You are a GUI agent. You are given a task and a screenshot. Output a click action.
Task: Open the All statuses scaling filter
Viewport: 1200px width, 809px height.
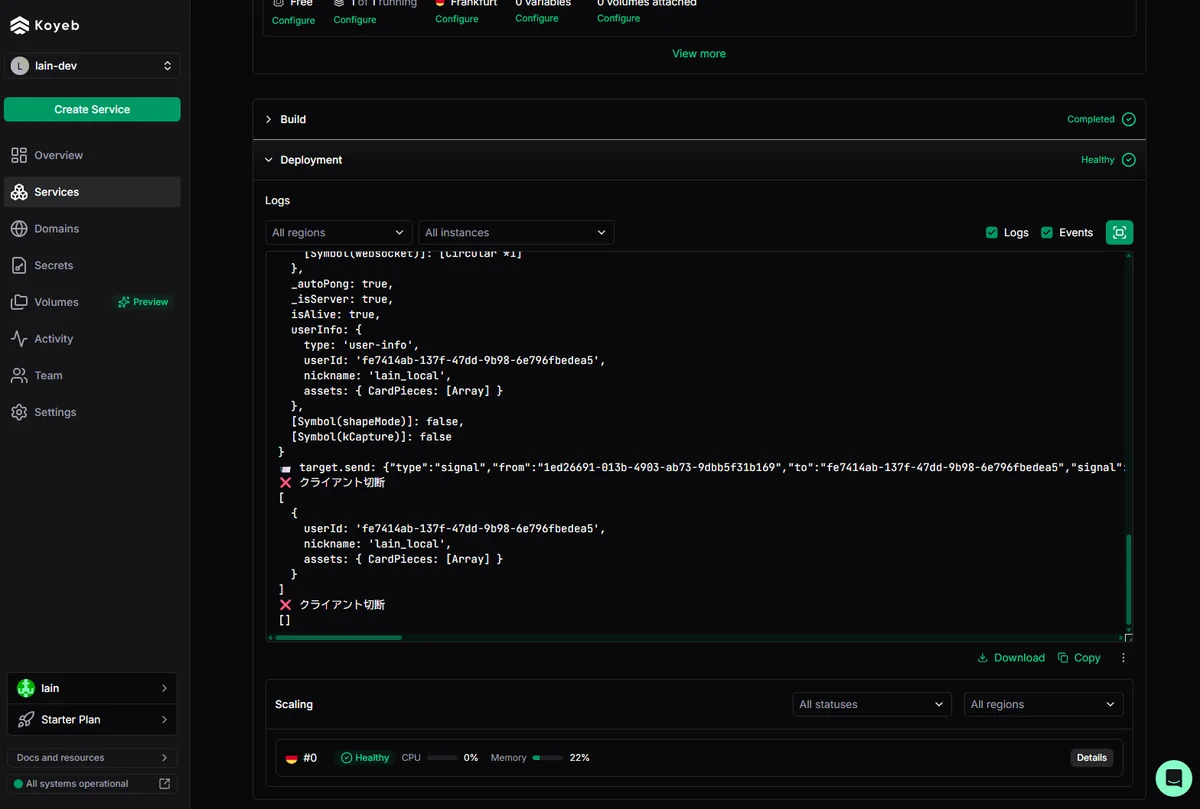coord(871,705)
